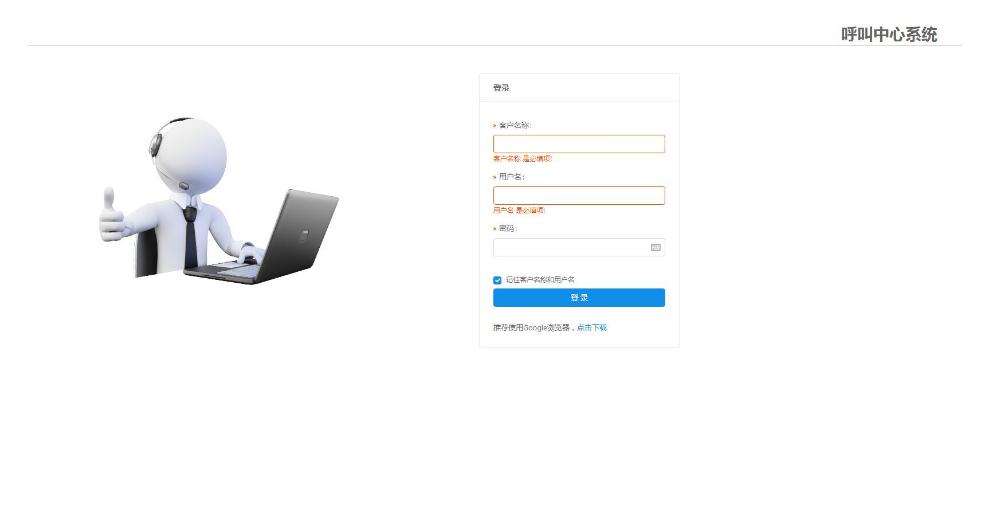This screenshot has height=510, width=984.
Task: Click the 客户名称 required error message
Action: coord(523,159)
